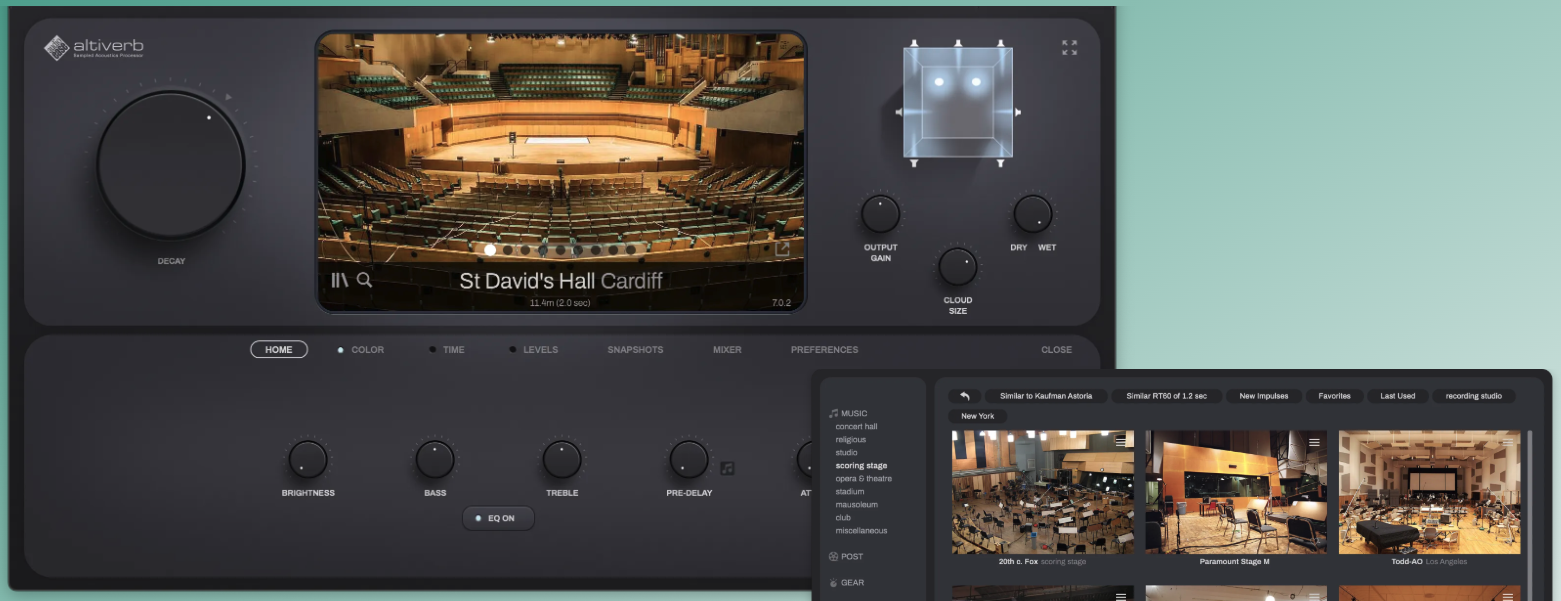Select the opera & theatre category
The image size is (1561, 601).
[863, 479]
